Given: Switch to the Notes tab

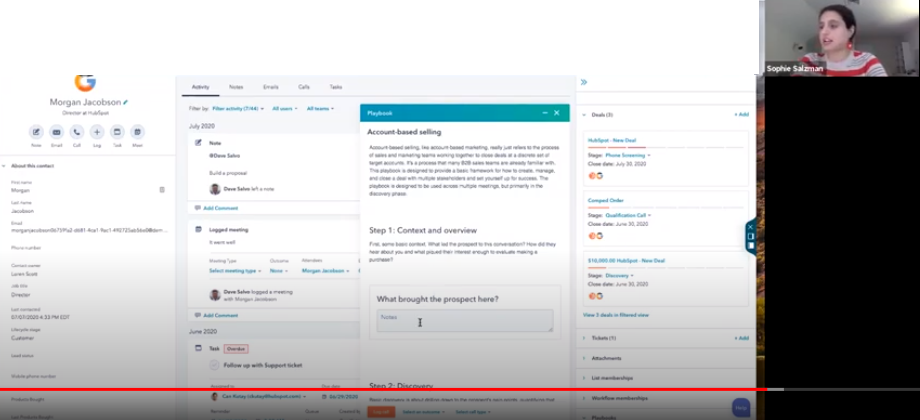Looking at the screenshot, I should (236, 87).
